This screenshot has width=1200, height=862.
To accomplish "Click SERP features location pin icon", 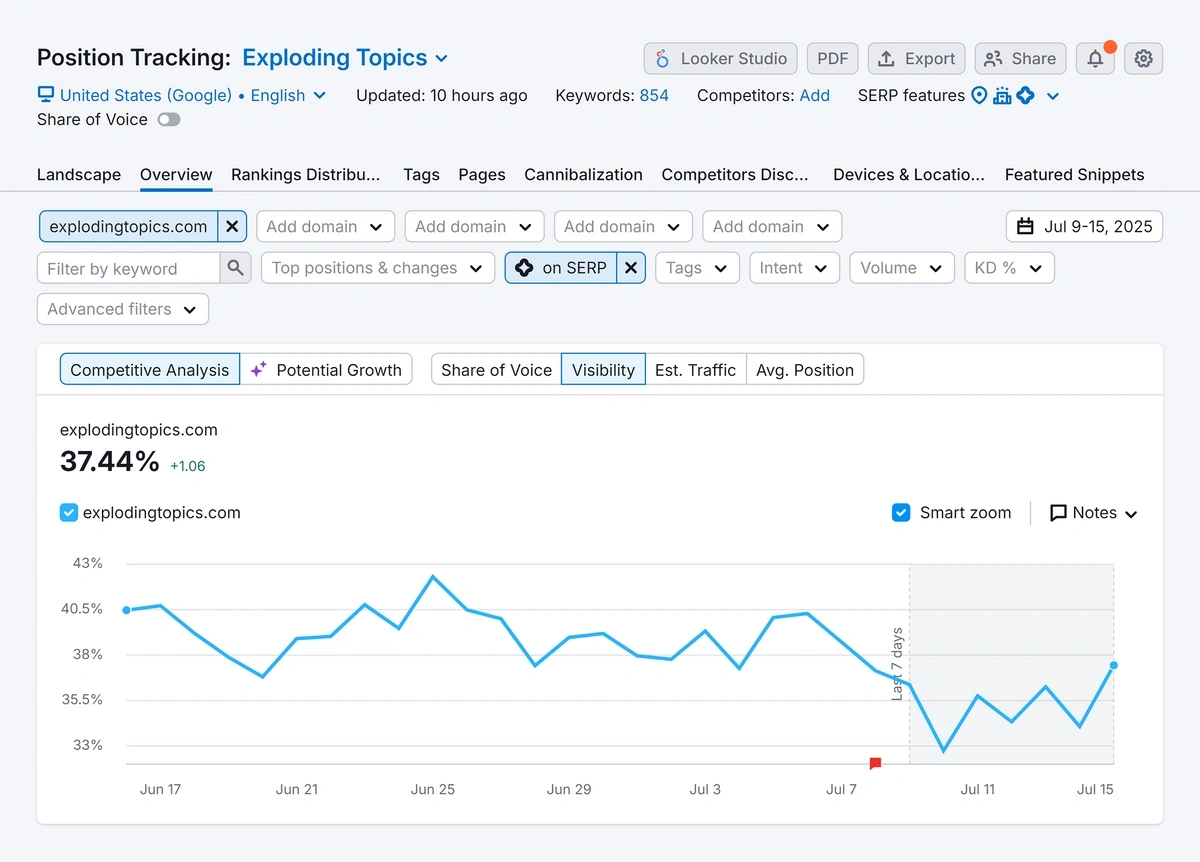I will tap(979, 96).
